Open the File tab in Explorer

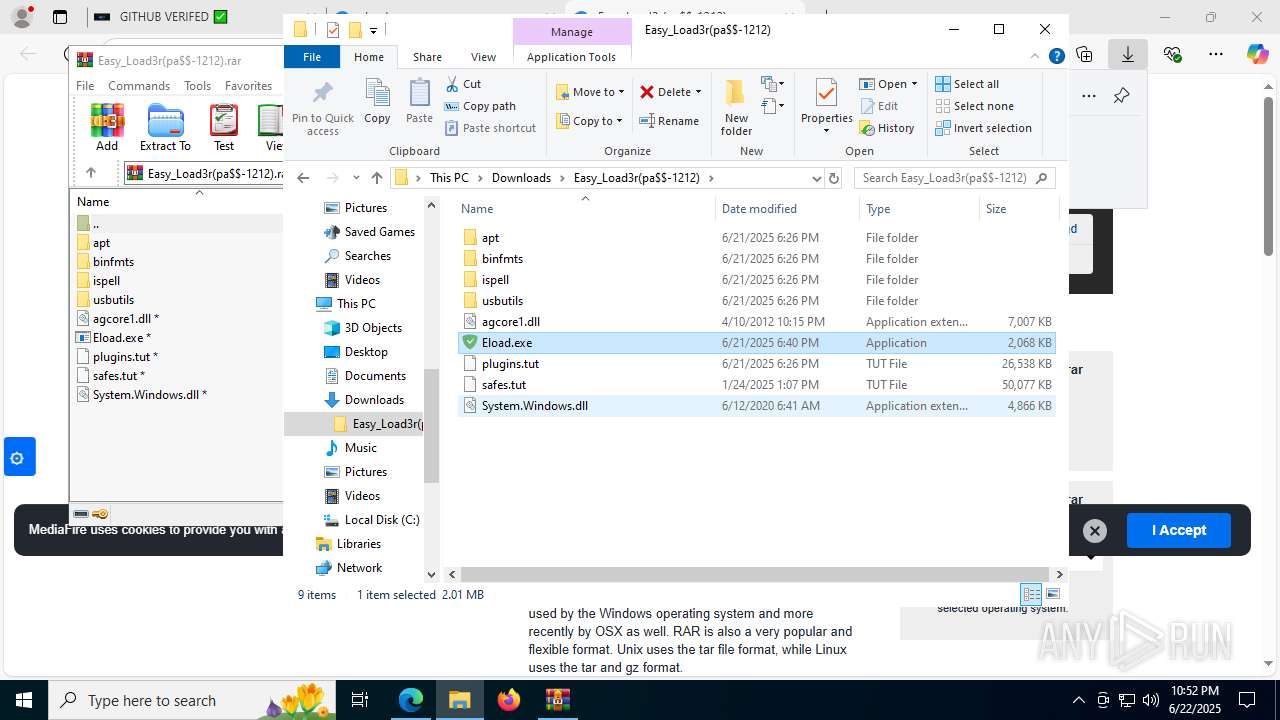pyautogui.click(x=312, y=57)
